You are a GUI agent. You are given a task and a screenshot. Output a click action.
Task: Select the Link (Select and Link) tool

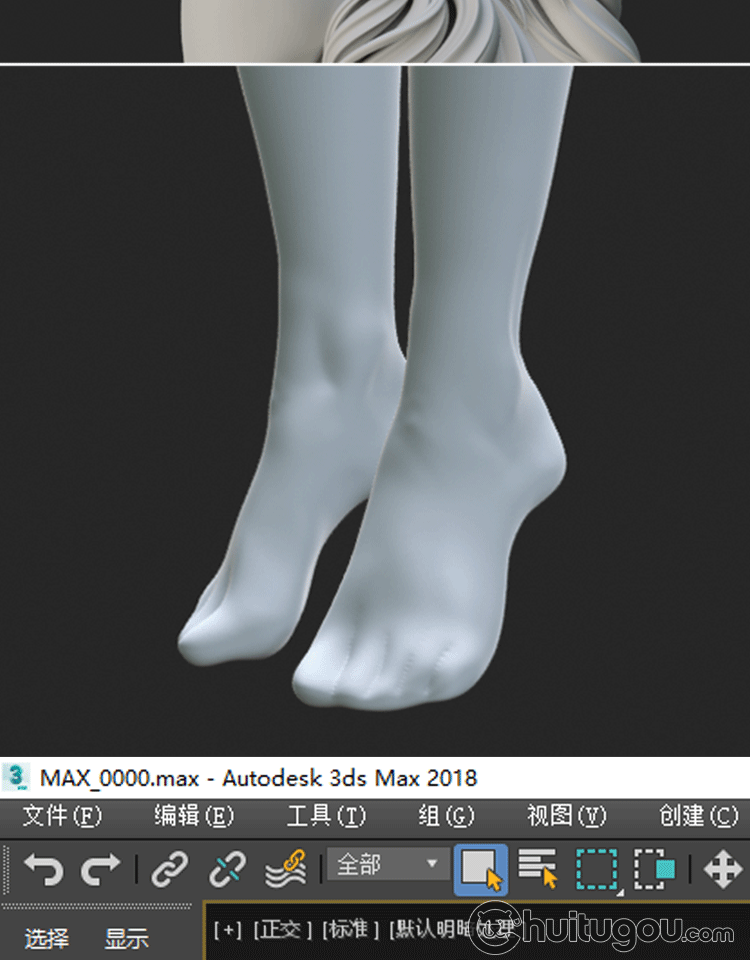[x=170, y=869]
